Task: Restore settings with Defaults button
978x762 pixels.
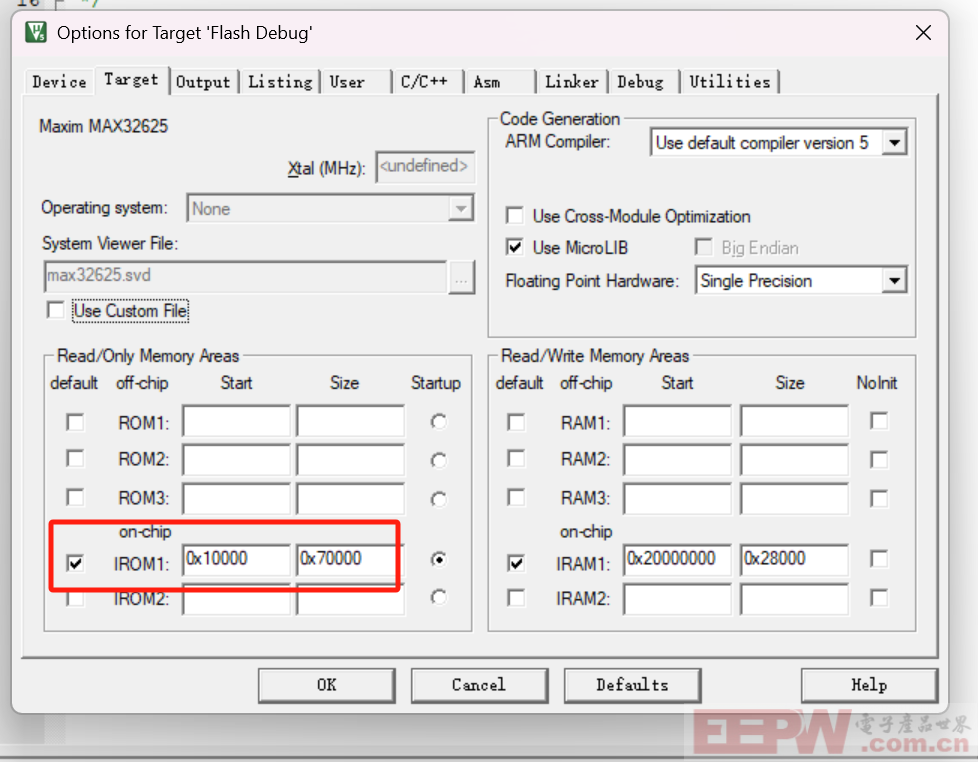Action: click(632, 685)
